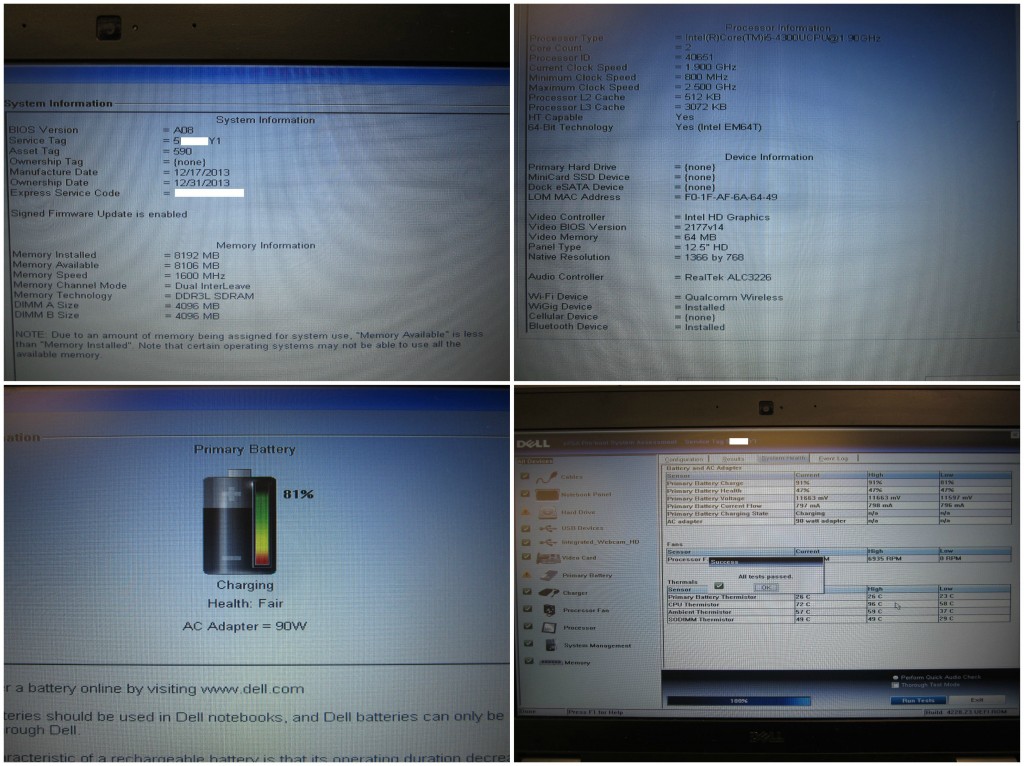Viewport: 1024px width, 766px height.
Task: Click the warning triangle beside Hard Drive
Action: tap(526, 512)
